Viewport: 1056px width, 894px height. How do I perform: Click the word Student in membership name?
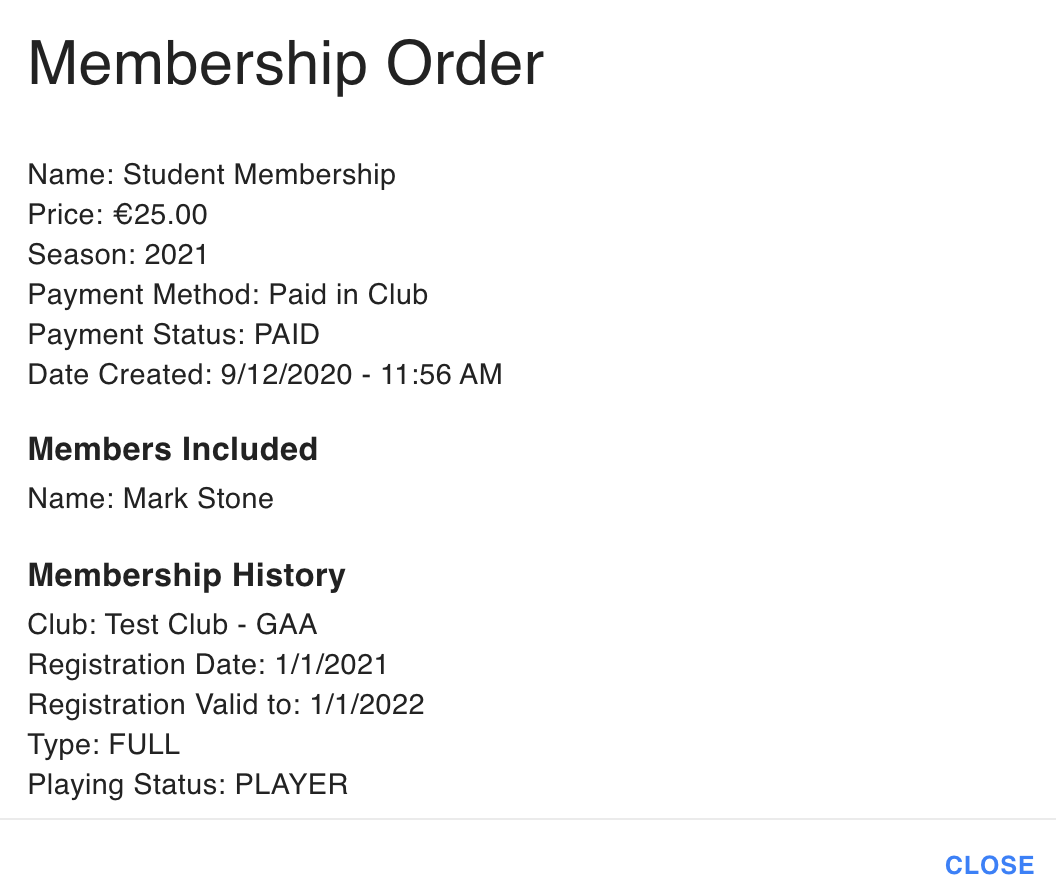pyautogui.click(x=175, y=174)
